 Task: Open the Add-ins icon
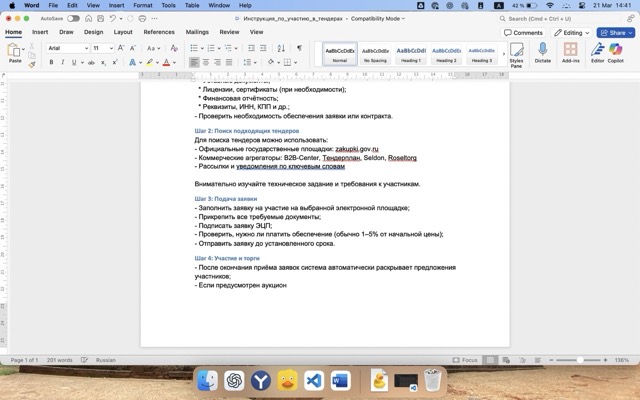[x=570, y=51]
